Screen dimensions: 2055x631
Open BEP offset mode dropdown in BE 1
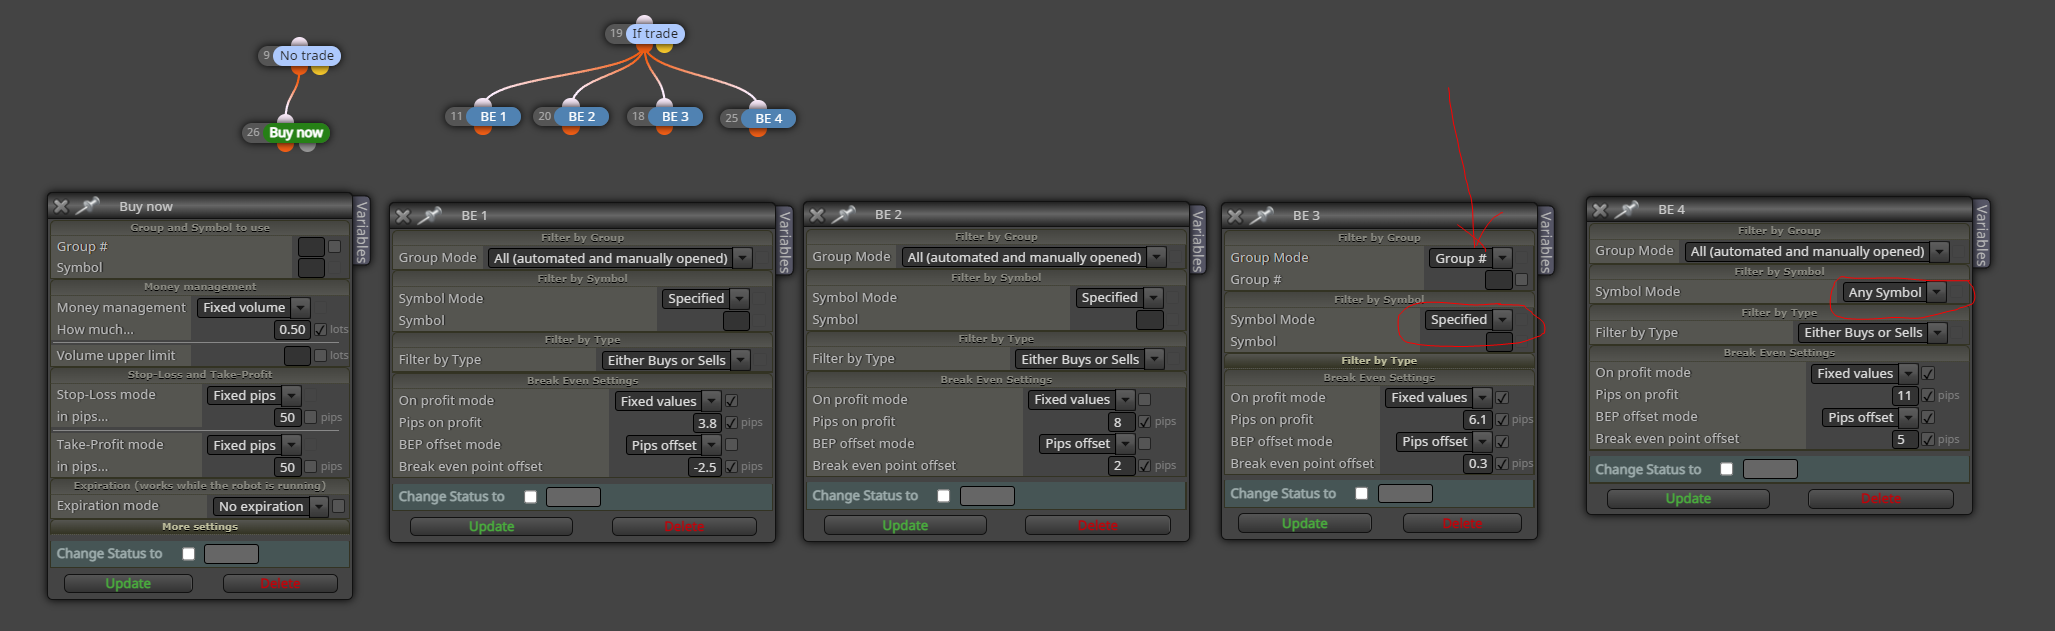(673, 445)
